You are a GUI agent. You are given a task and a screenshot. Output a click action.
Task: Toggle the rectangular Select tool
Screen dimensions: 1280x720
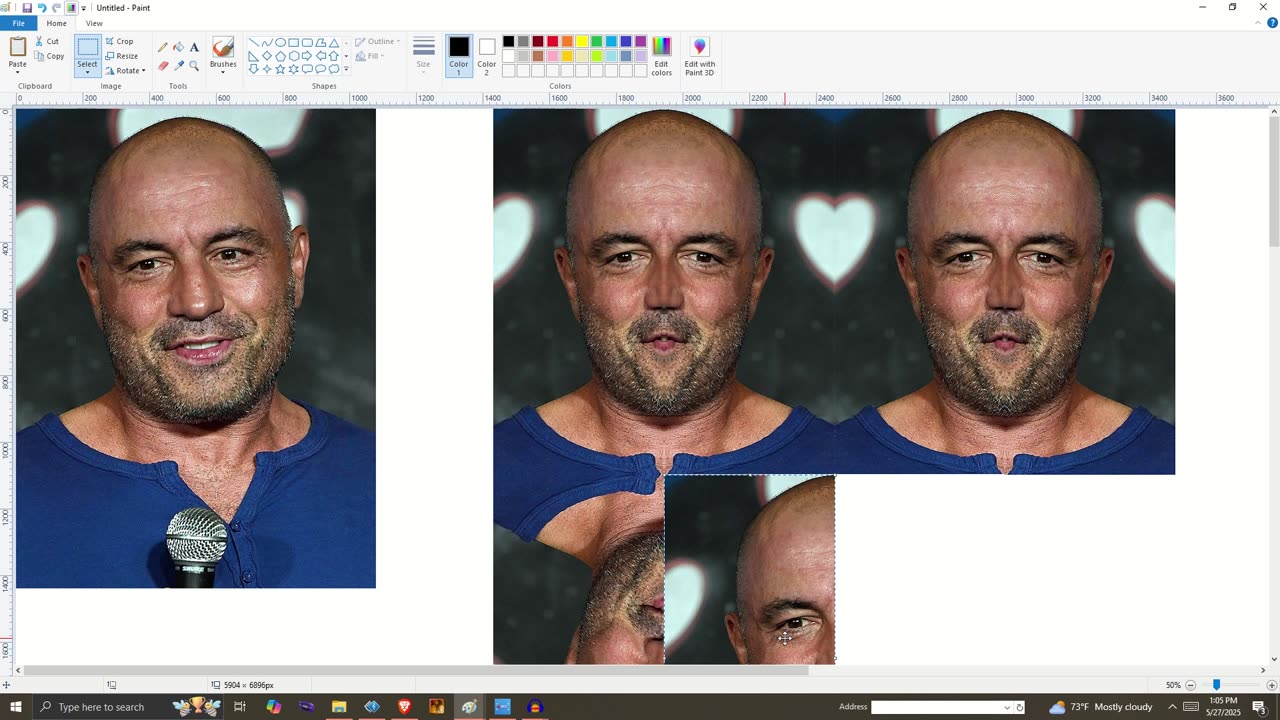tap(88, 47)
